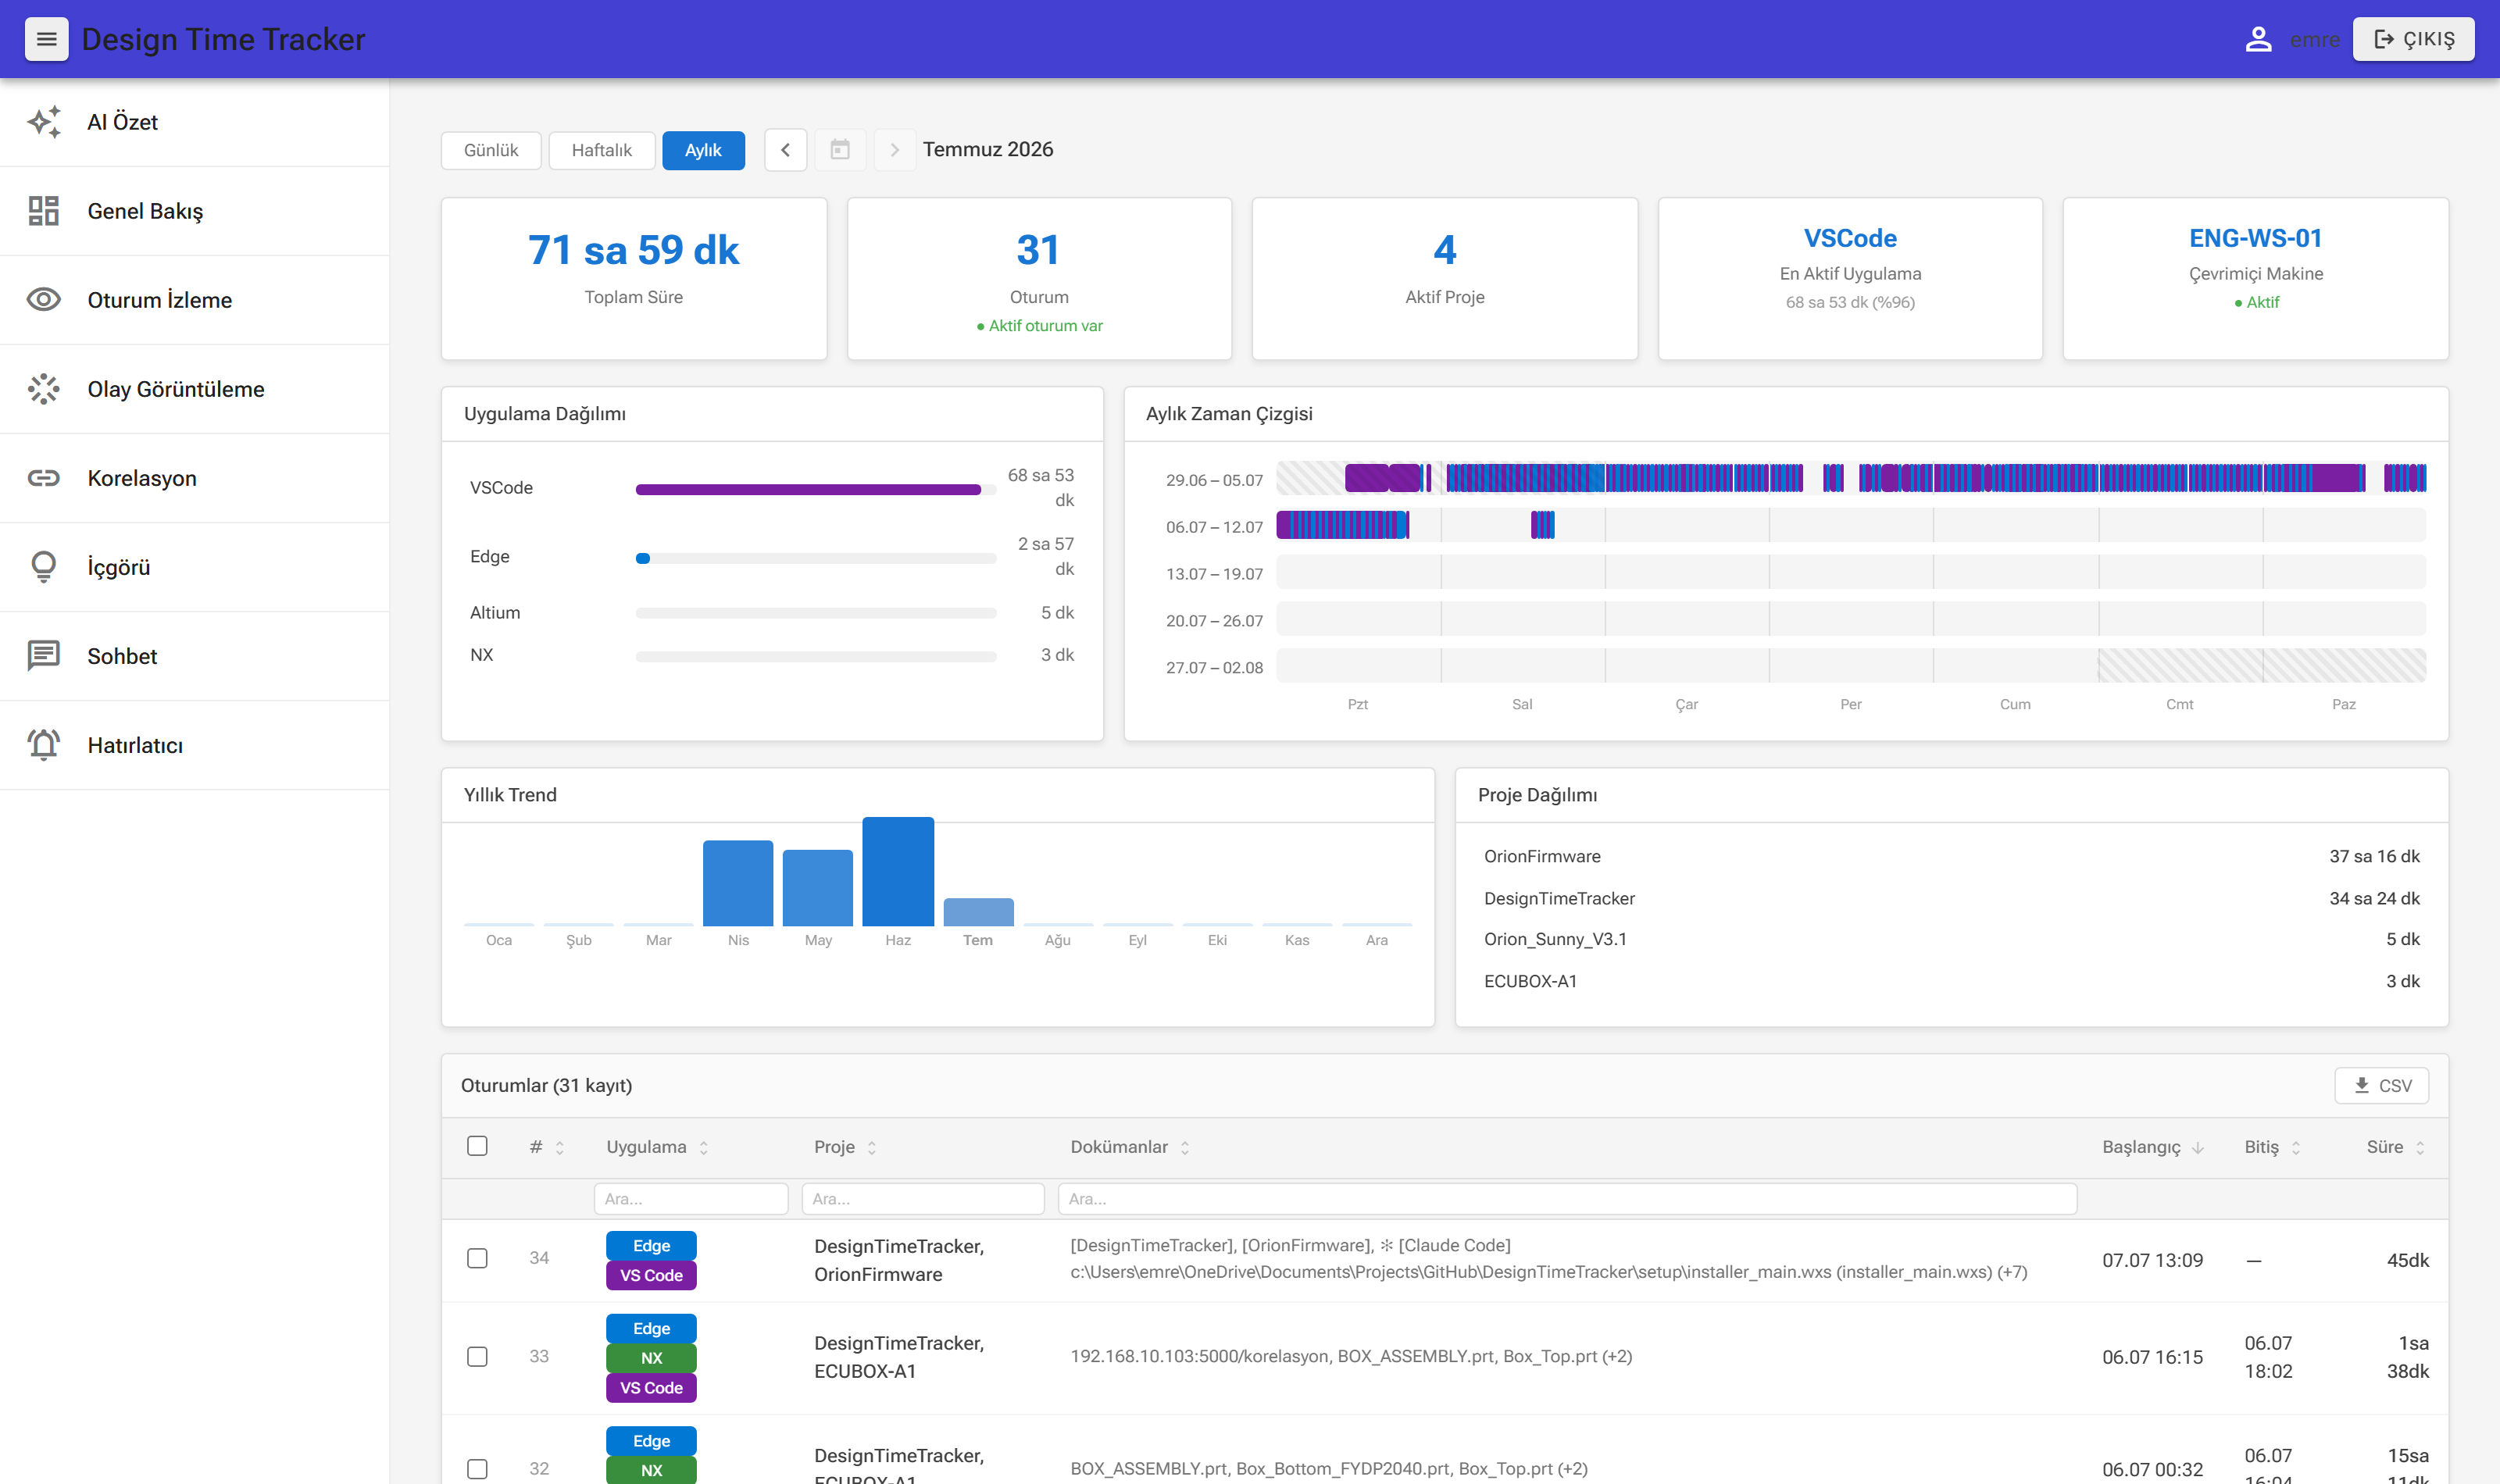Open Sohbet menu item
2500x1484 pixels.
click(194, 656)
